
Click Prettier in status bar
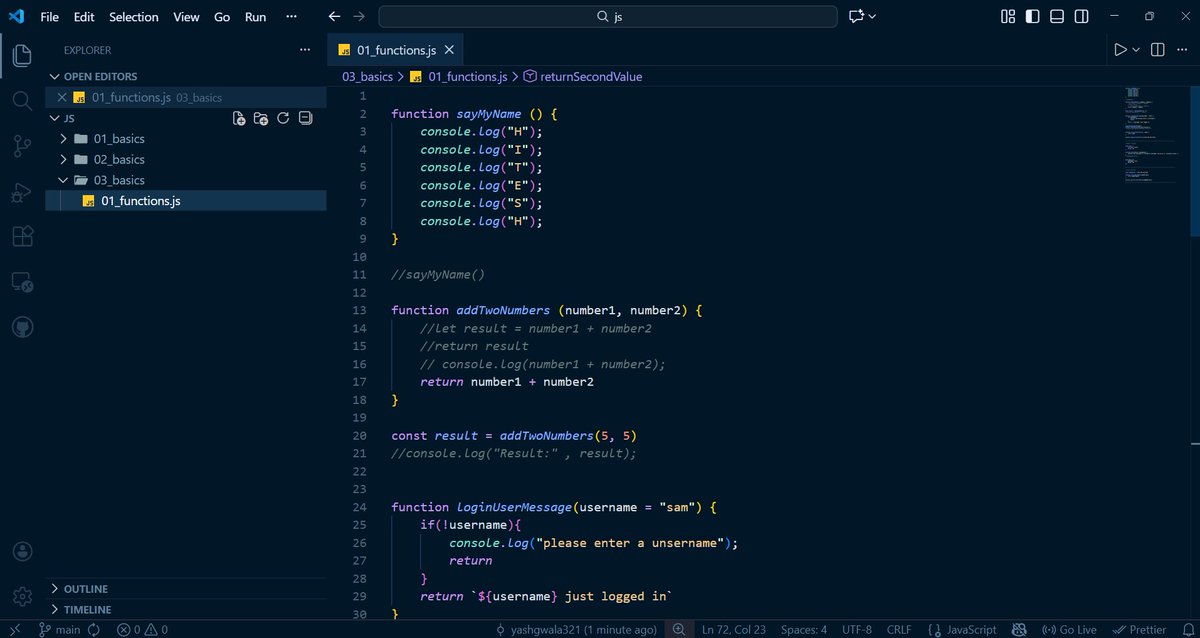point(1140,630)
